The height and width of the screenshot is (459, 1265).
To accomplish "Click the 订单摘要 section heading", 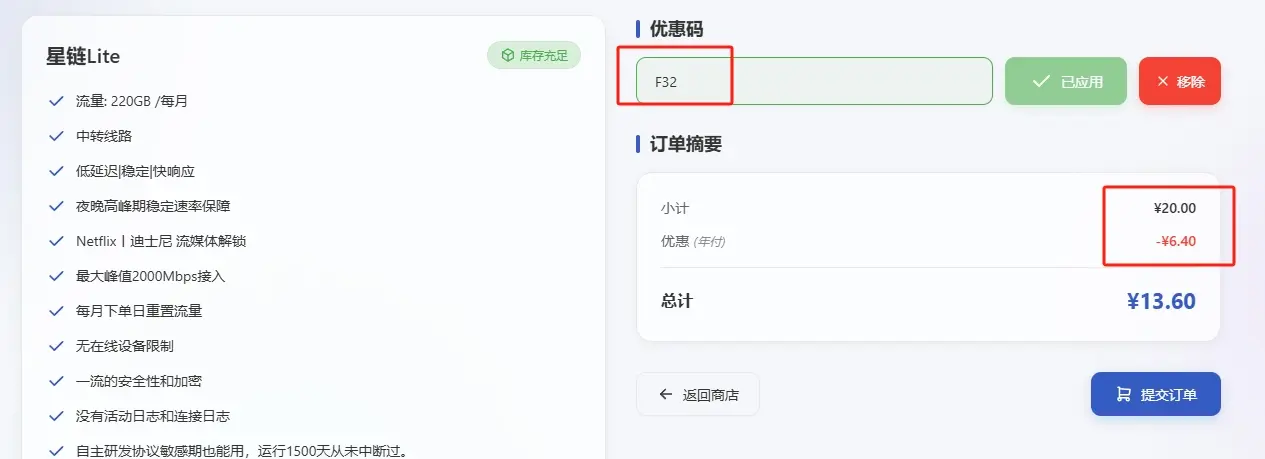I will click(x=686, y=144).
